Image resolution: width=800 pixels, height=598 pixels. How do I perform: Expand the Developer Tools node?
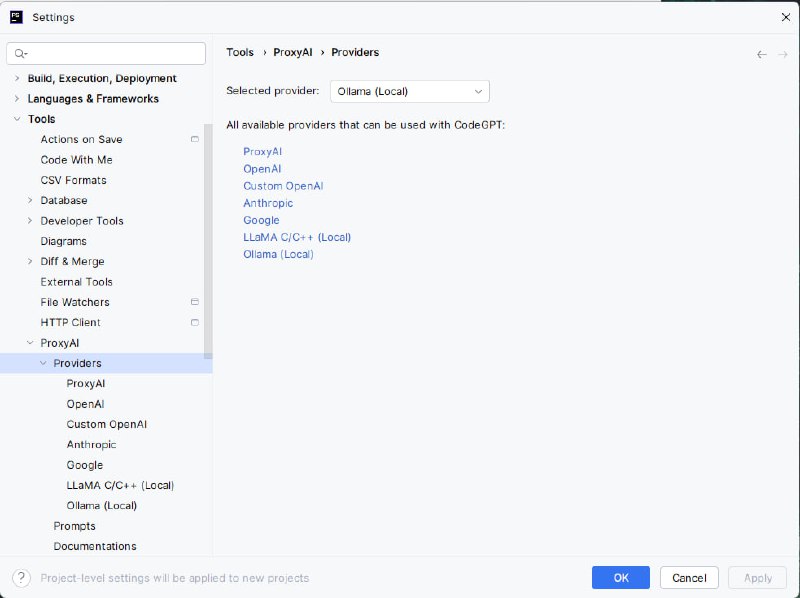30,220
